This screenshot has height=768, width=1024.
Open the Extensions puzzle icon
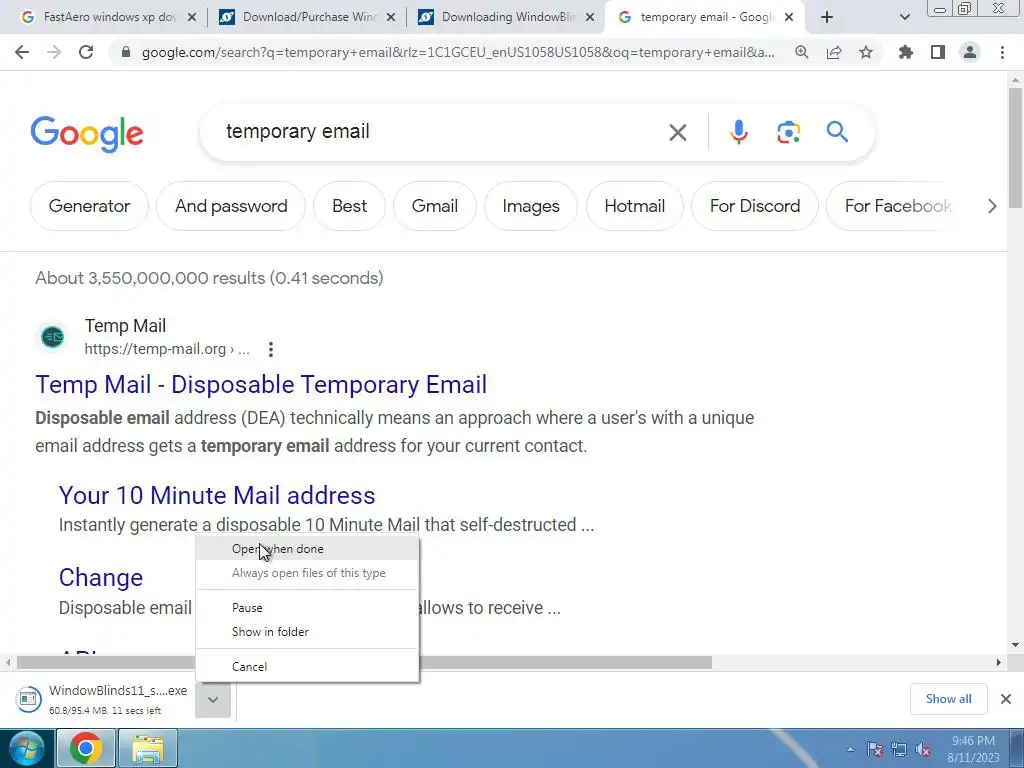[906, 52]
